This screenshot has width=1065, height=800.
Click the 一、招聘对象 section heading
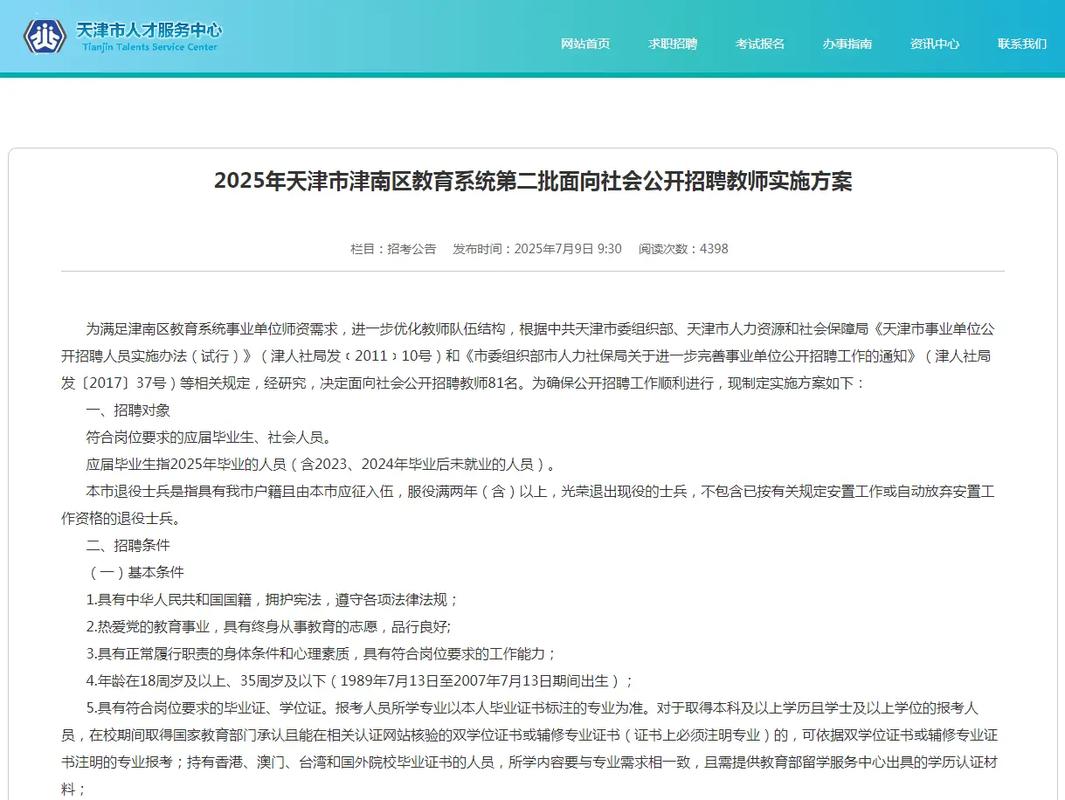[127, 410]
